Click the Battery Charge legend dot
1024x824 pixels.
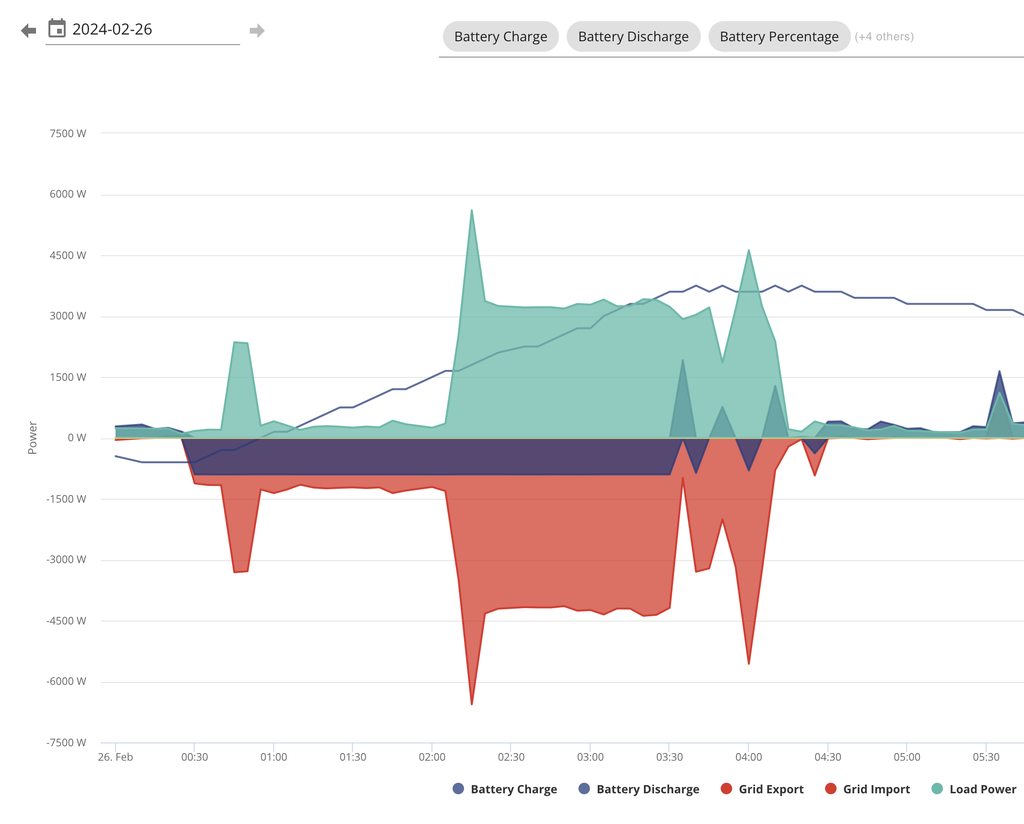pos(458,789)
